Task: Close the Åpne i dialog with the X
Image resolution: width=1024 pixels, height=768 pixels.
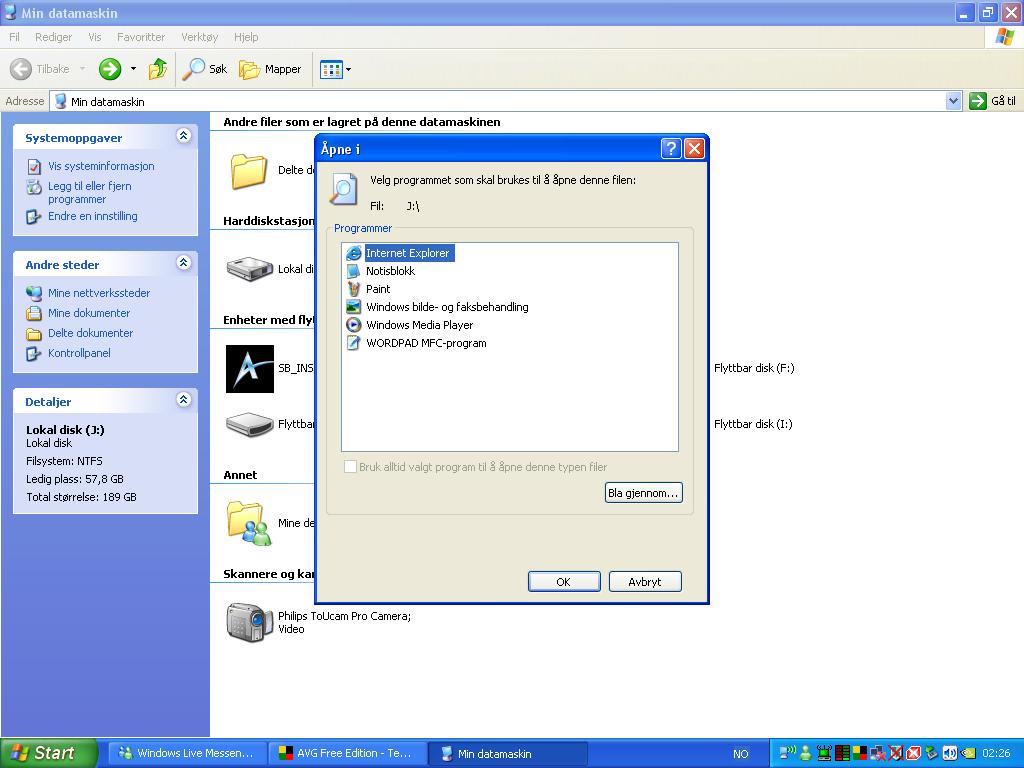Action: tap(694, 149)
